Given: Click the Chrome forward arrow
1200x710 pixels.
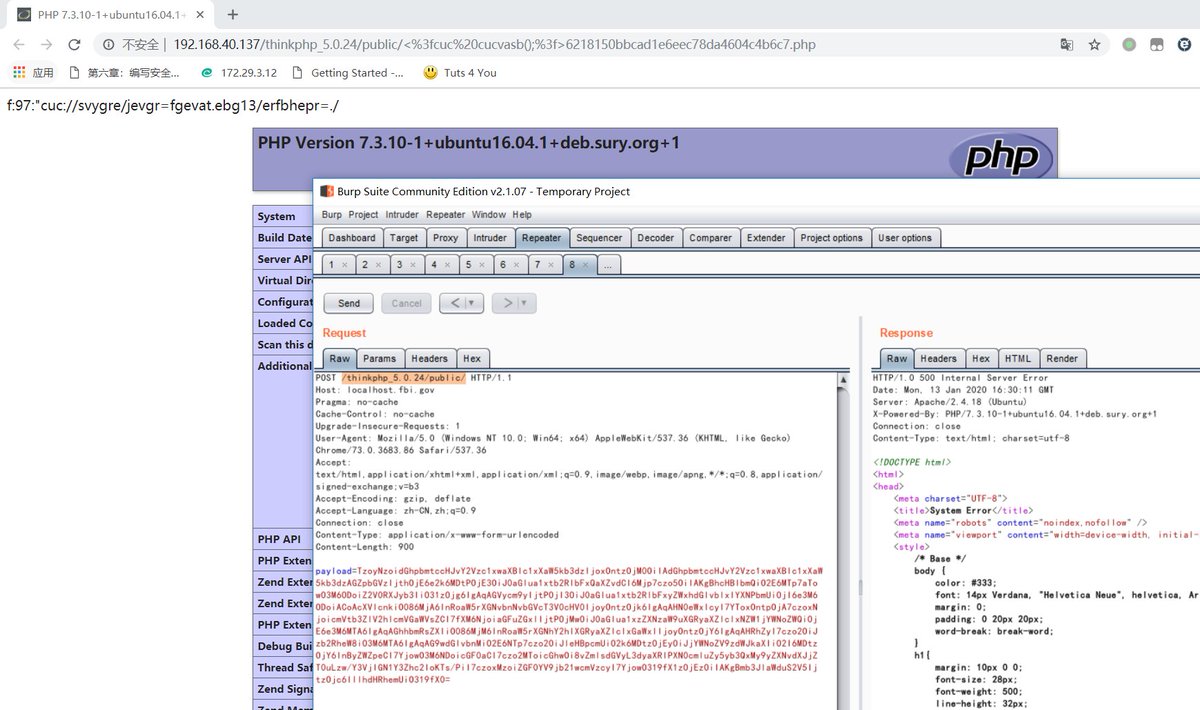Looking at the screenshot, I should [46, 44].
